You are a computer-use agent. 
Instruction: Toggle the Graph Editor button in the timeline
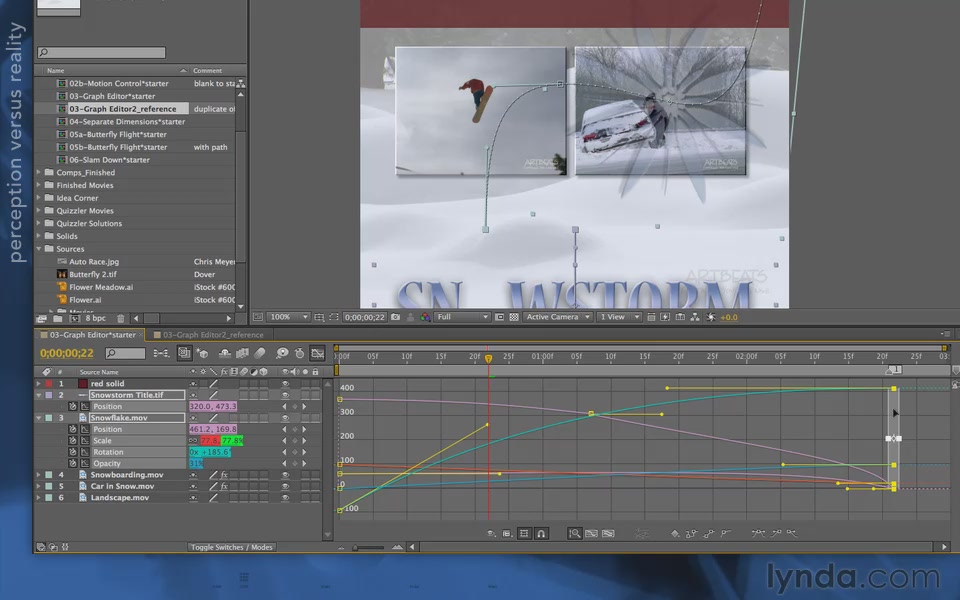click(317, 353)
